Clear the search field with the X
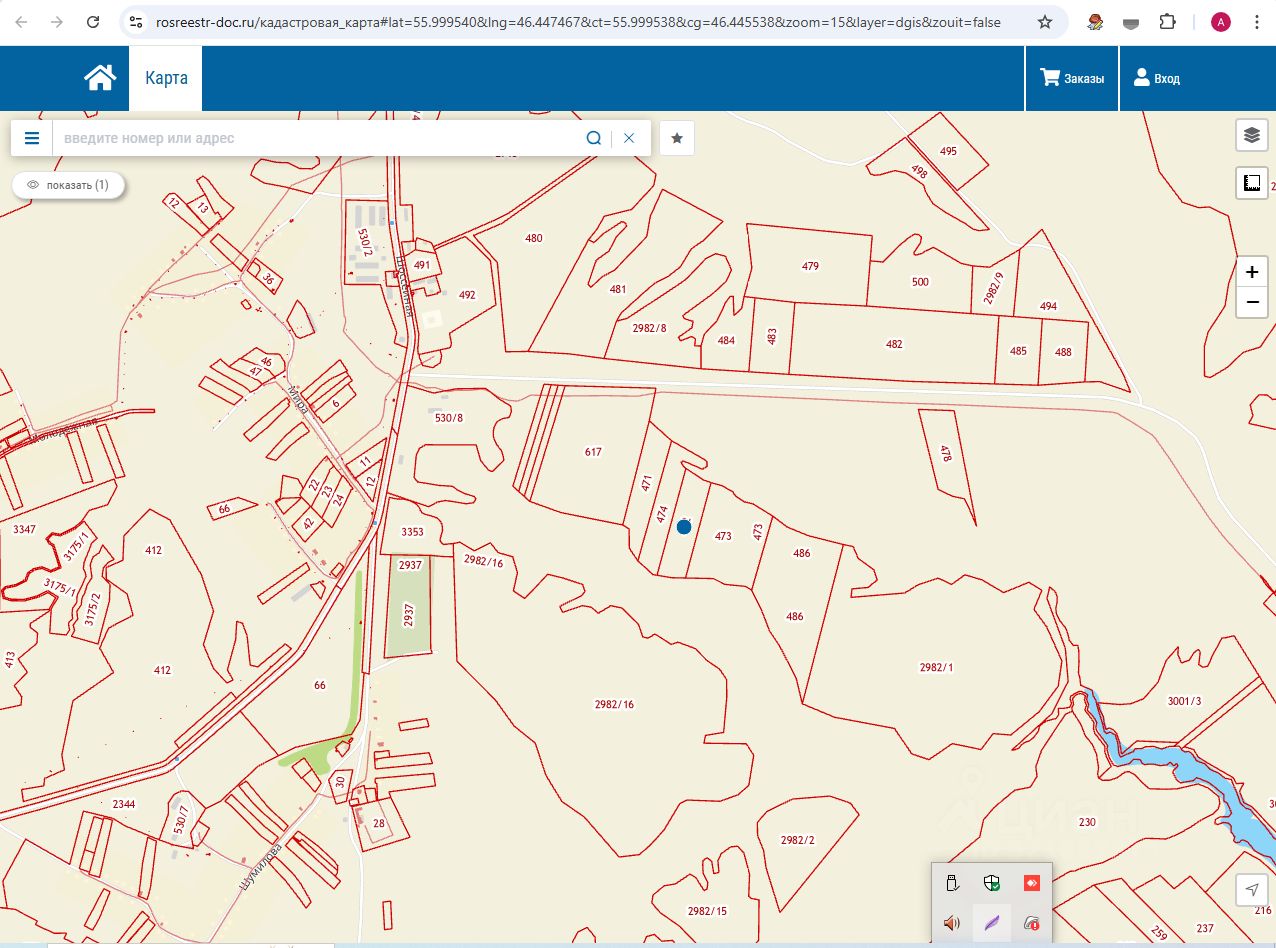This screenshot has height=948, width=1276. [629, 138]
